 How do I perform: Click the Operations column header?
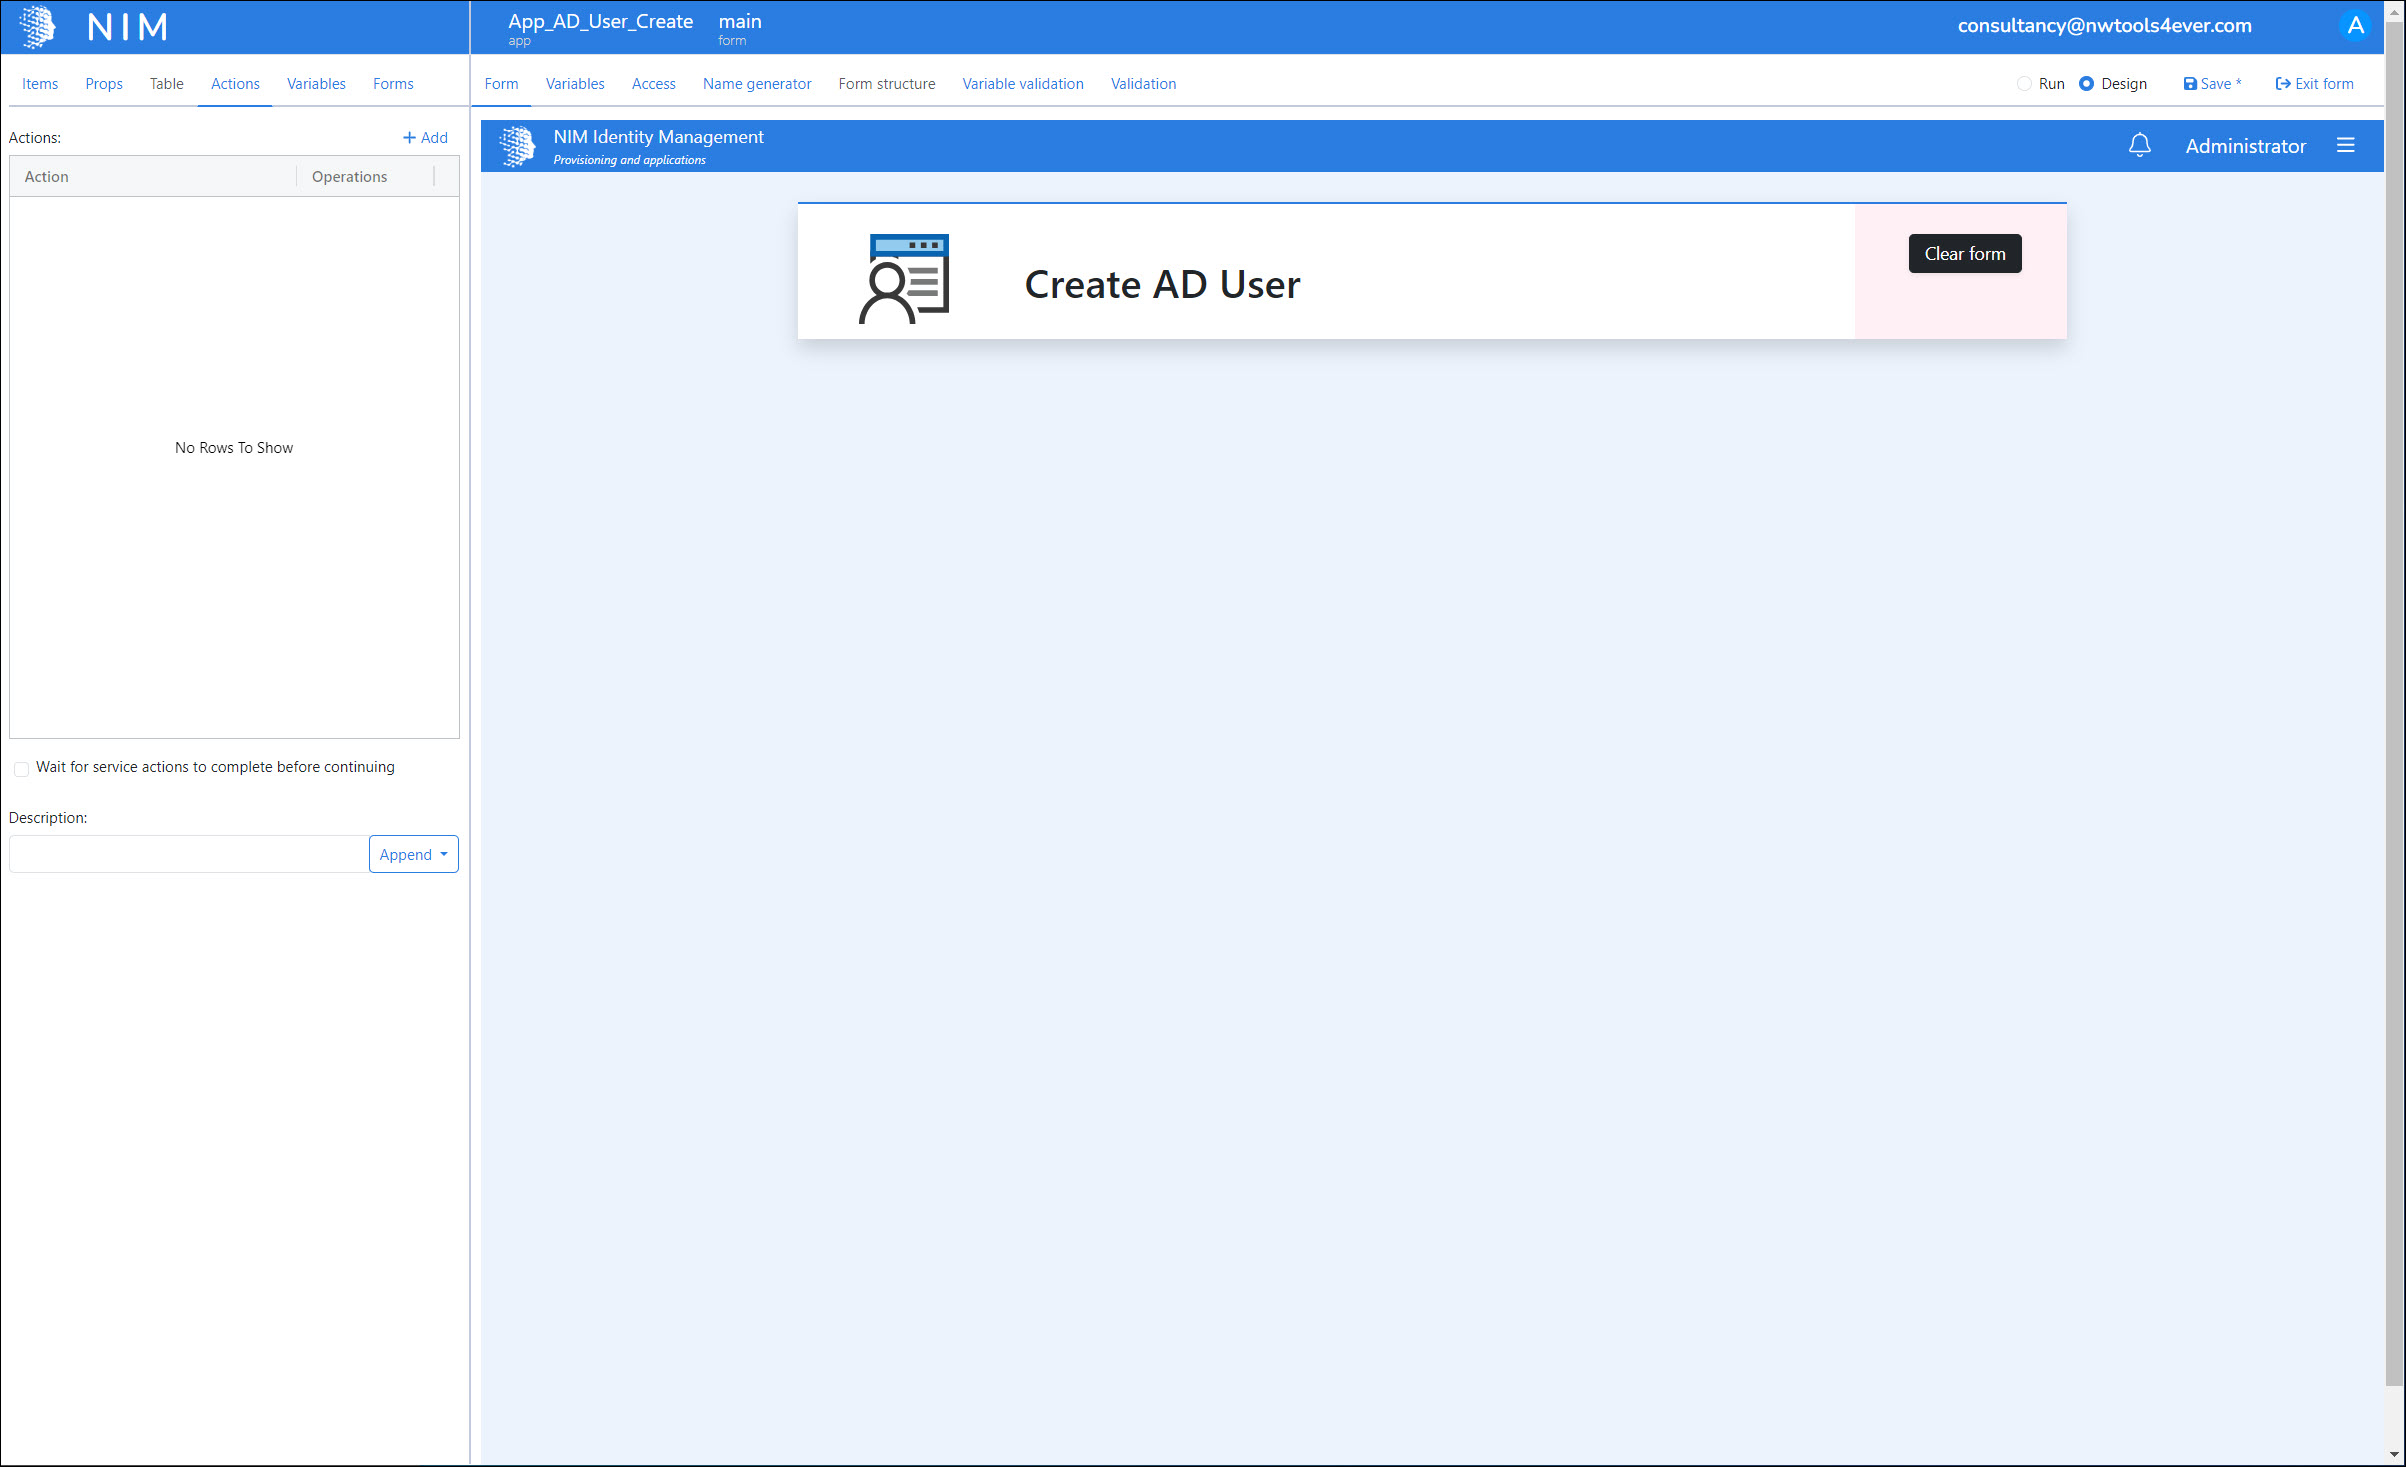click(349, 177)
